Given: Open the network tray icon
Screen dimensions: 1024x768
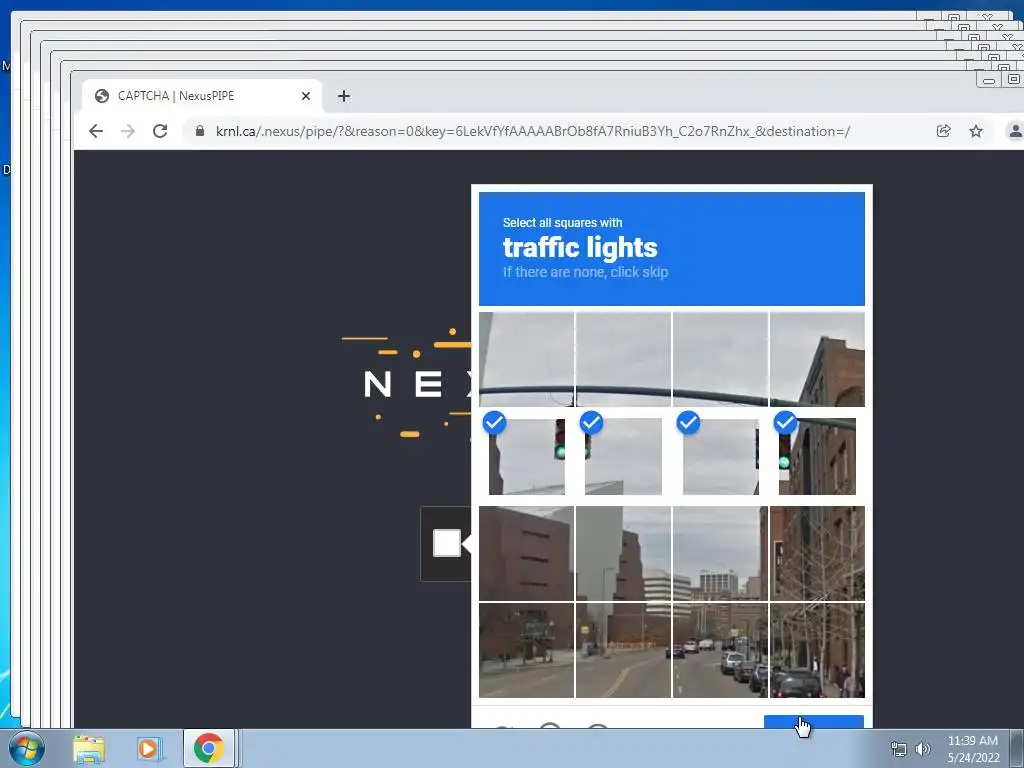Looking at the screenshot, I should pos(899,749).
